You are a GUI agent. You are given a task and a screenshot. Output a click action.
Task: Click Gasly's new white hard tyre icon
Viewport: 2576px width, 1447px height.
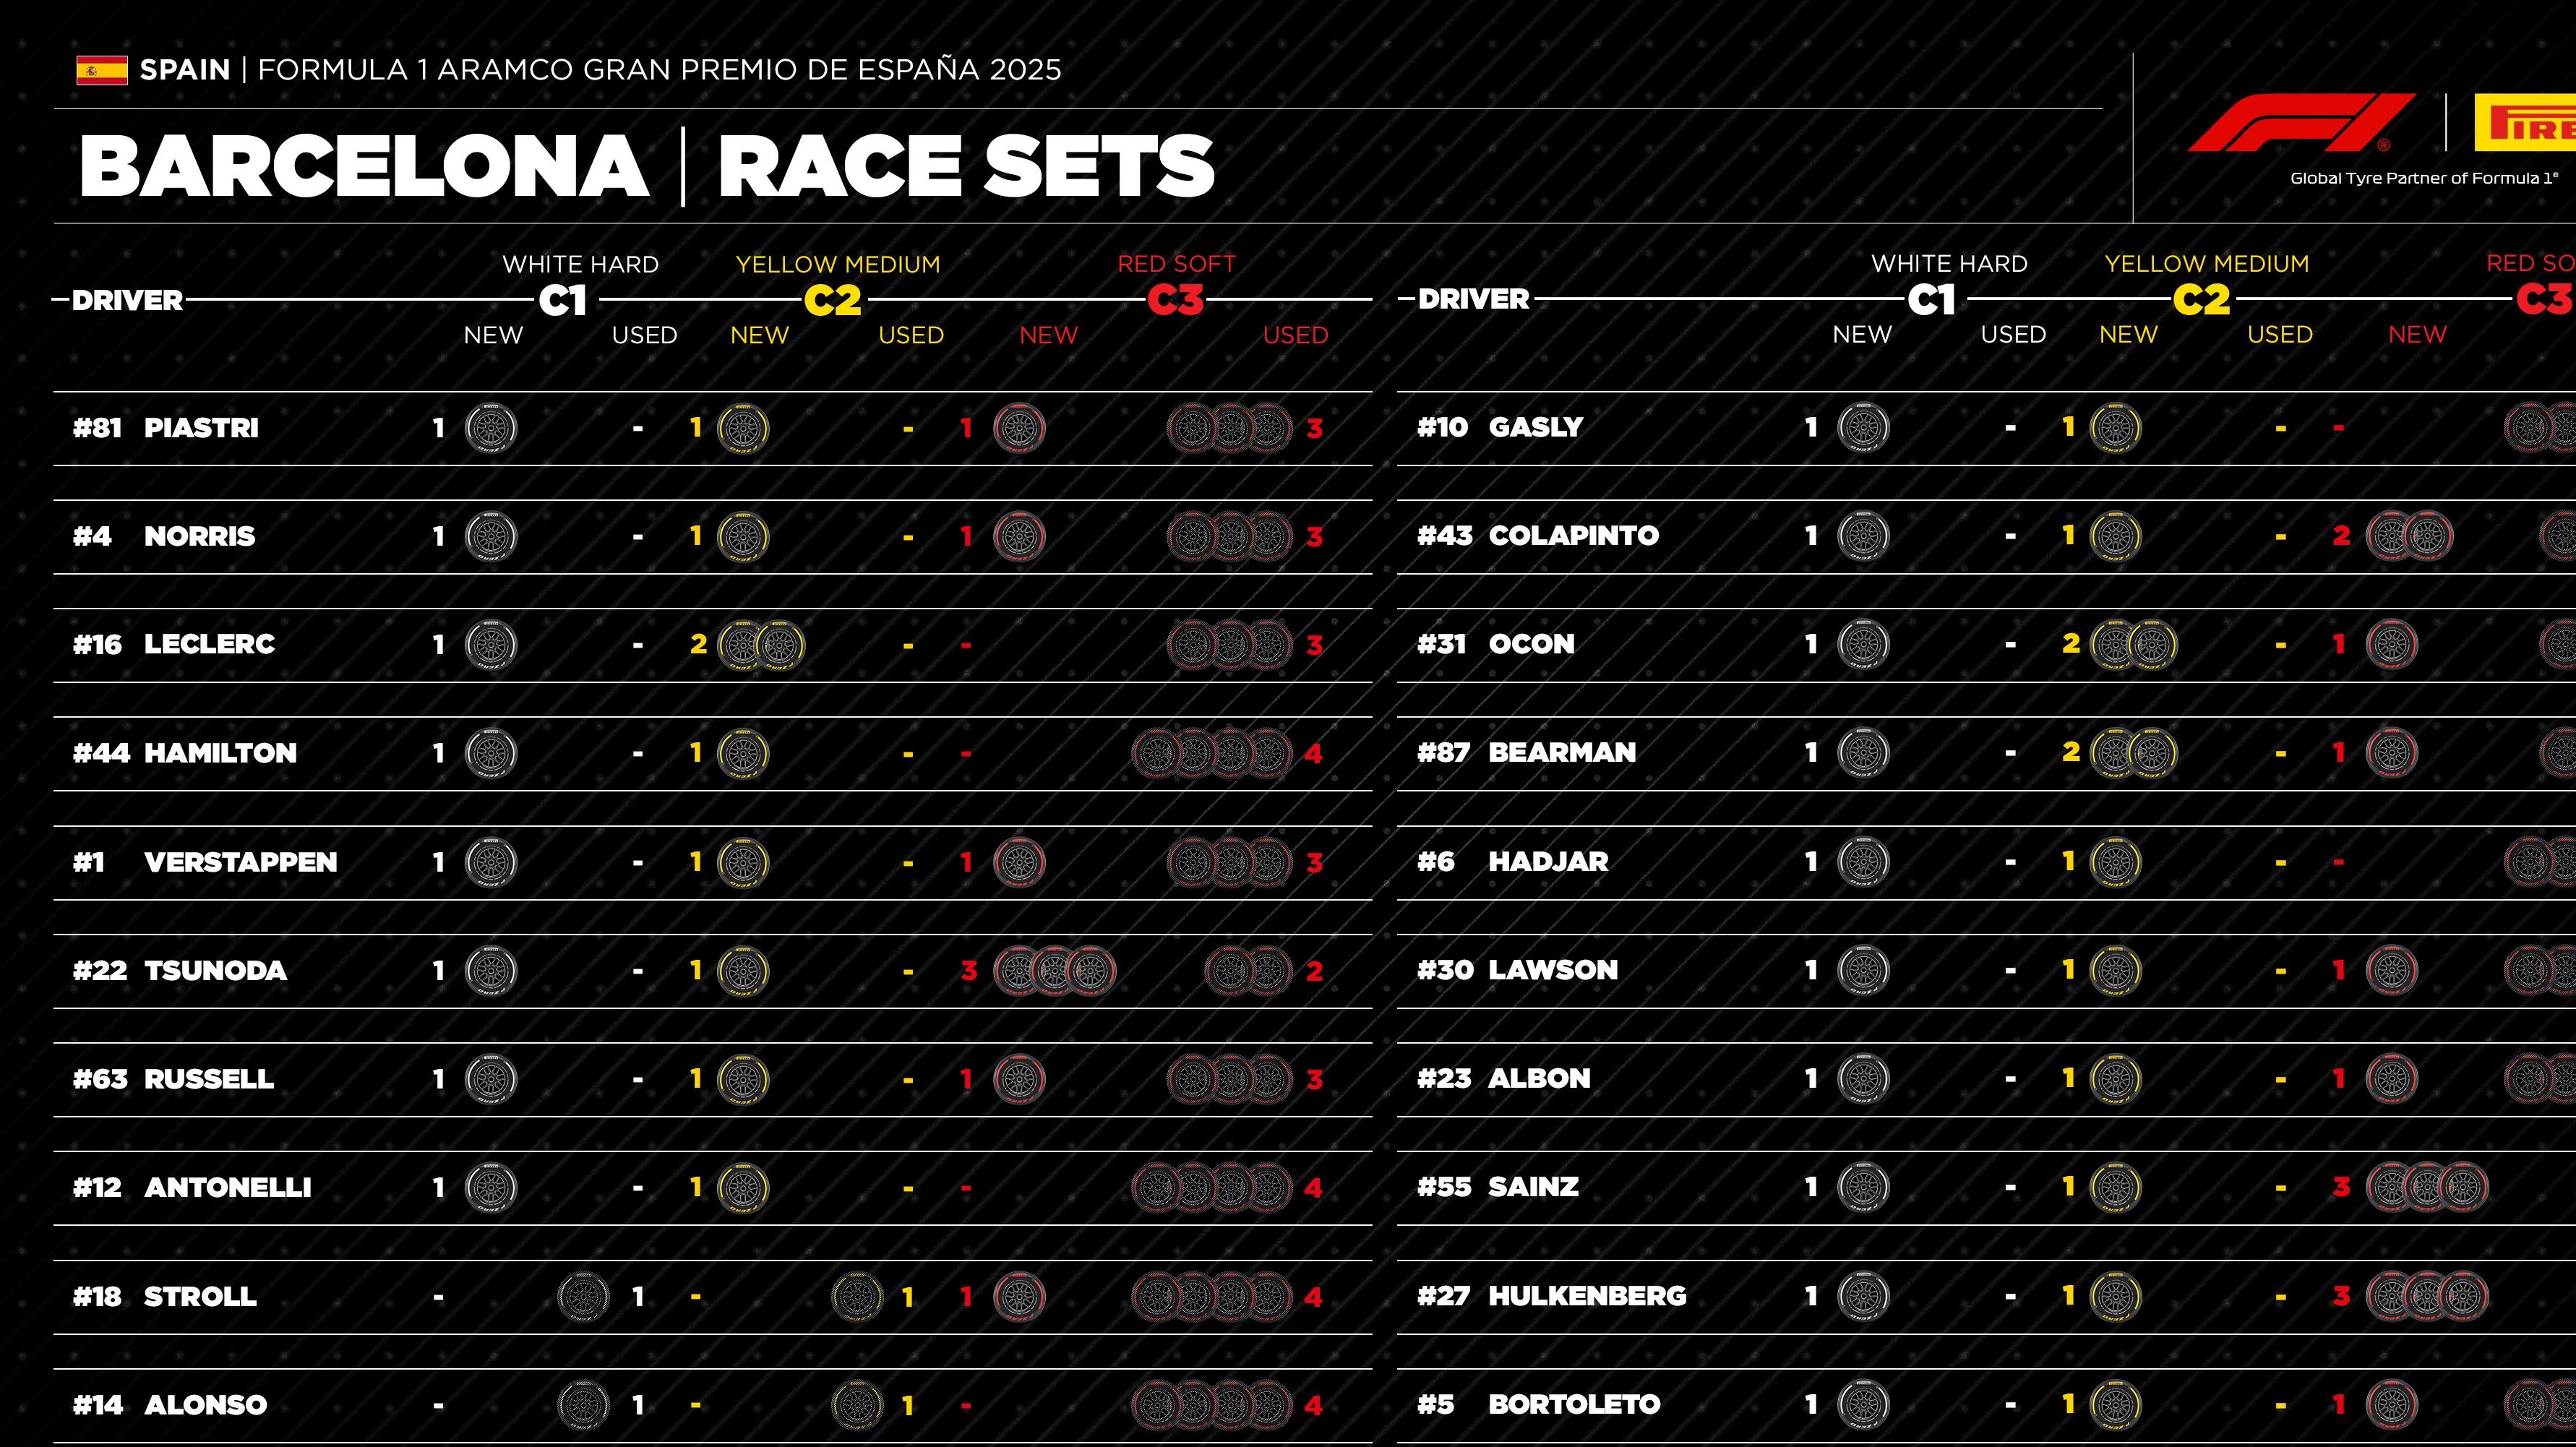pos(1864,428)
